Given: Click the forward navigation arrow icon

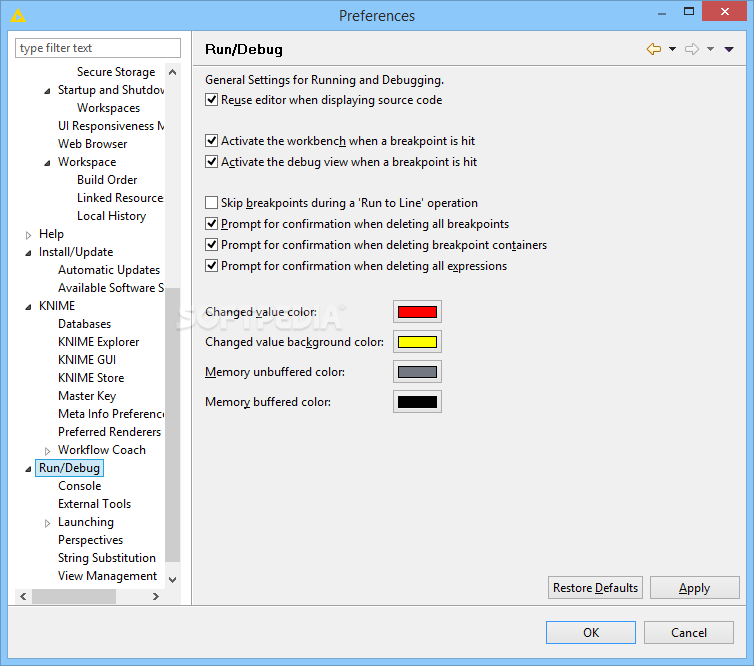Looking at the screenshot, I should [692, 49].
